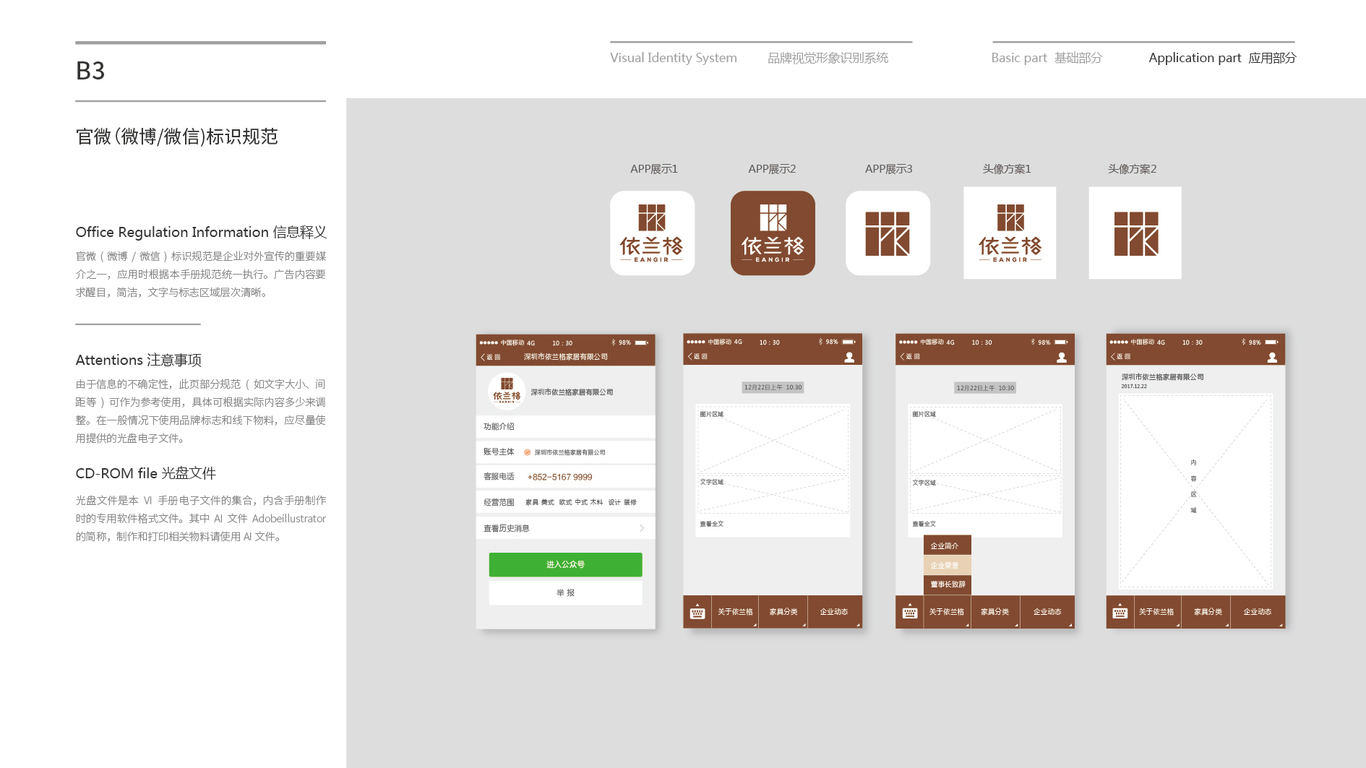
Task: Open 家具分类 menu in phone with popup
Action: point(996,612)
